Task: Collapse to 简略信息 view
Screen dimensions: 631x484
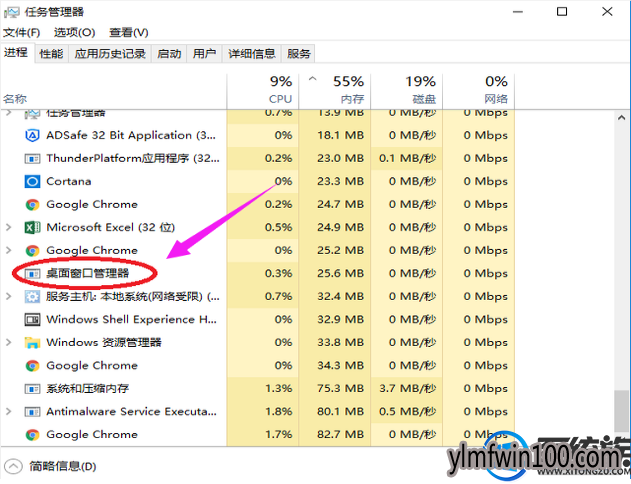Action: coord(51,466)
